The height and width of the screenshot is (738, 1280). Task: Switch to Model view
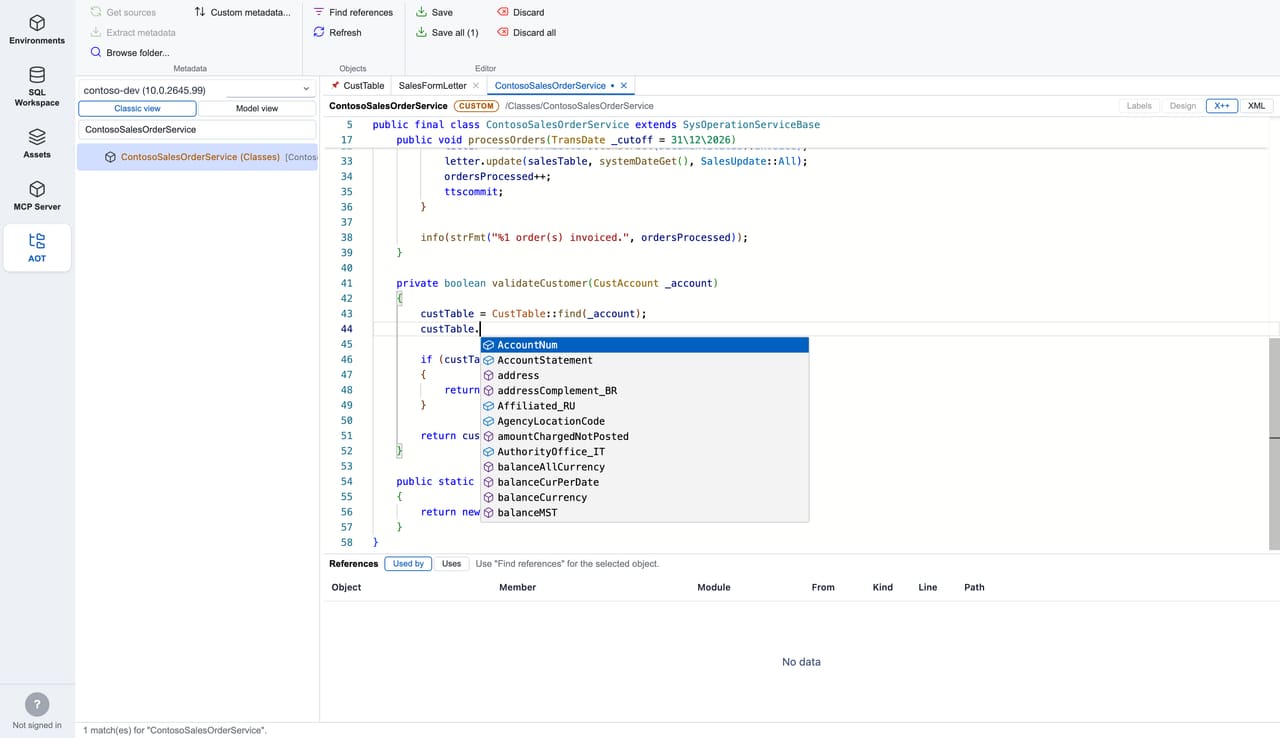257,108
